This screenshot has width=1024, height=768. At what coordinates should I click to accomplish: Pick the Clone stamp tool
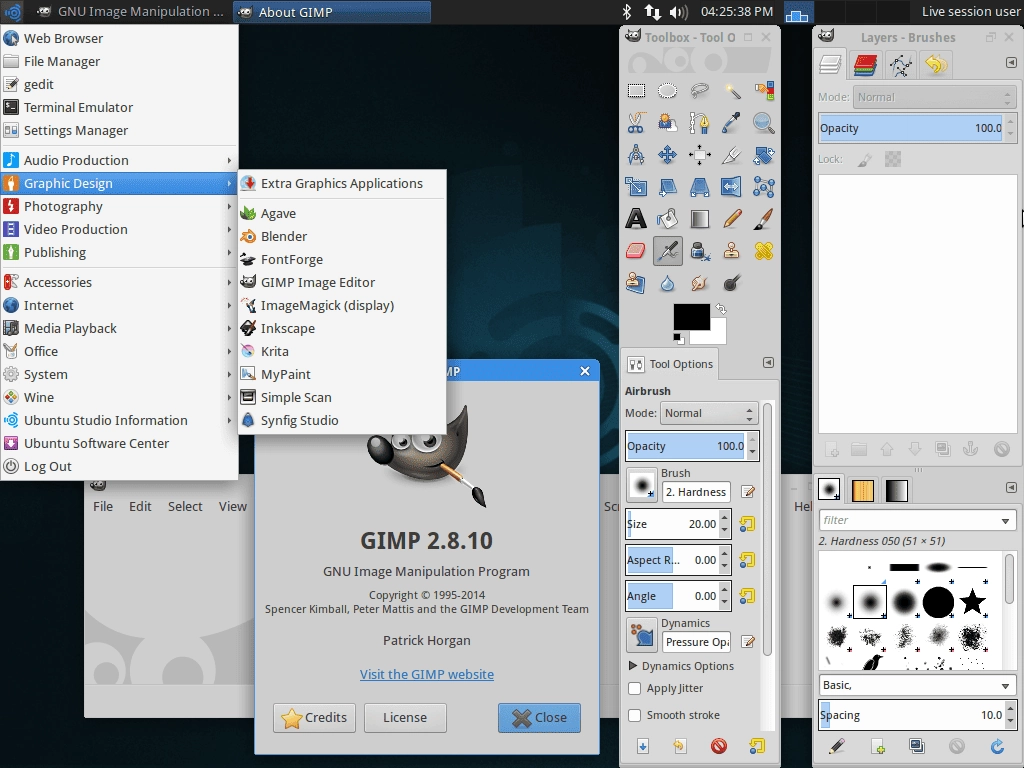click(731, 251)
